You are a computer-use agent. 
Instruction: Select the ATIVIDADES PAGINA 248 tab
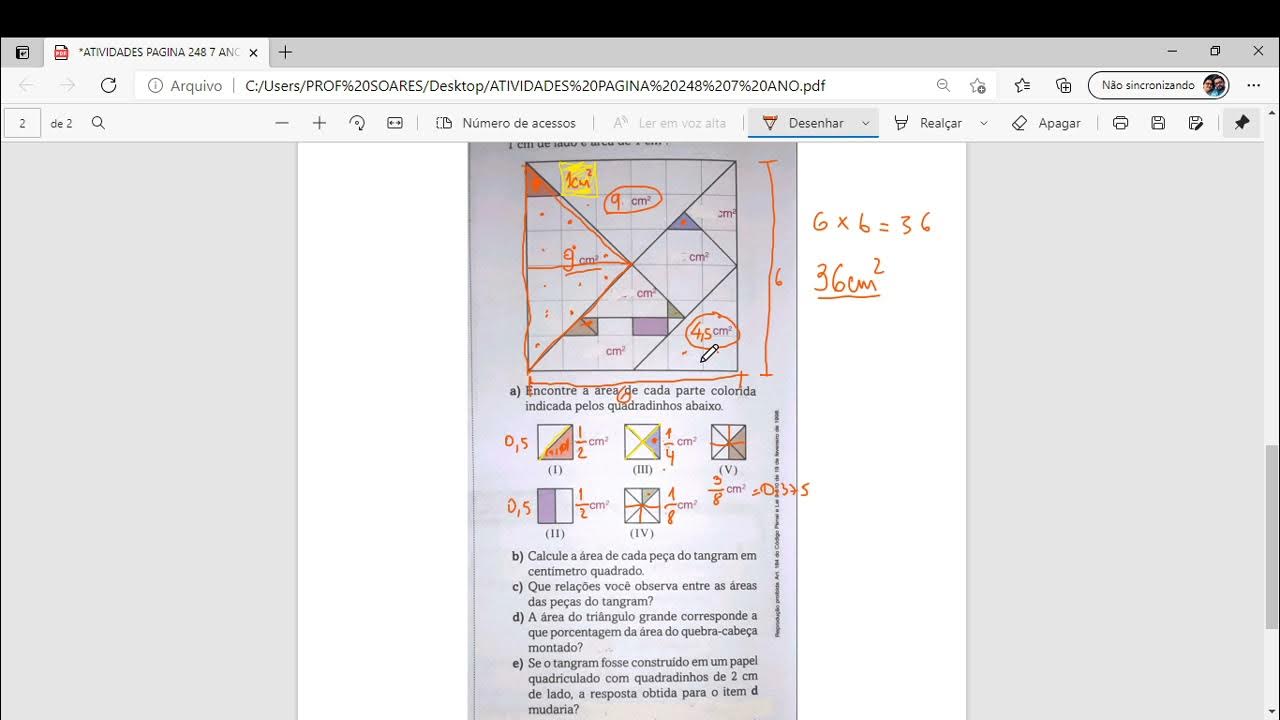coord(157,52)
